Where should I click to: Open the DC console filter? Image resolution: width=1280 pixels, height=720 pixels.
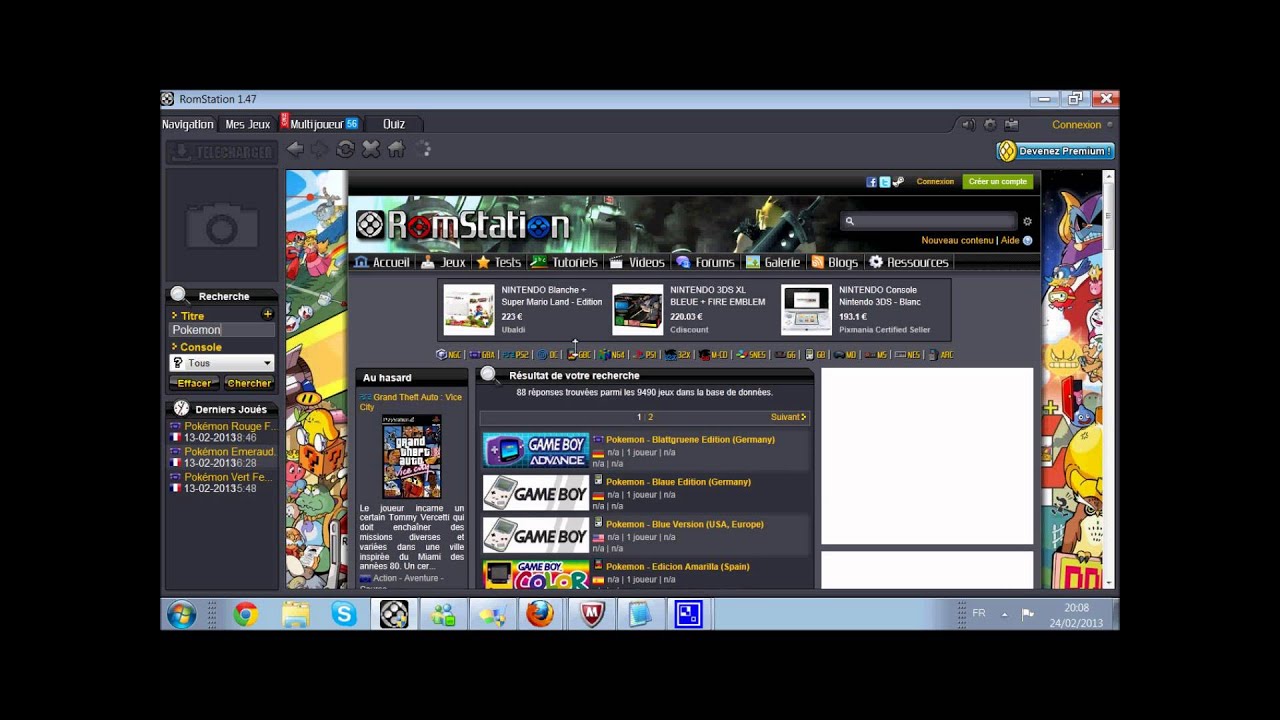547,355
